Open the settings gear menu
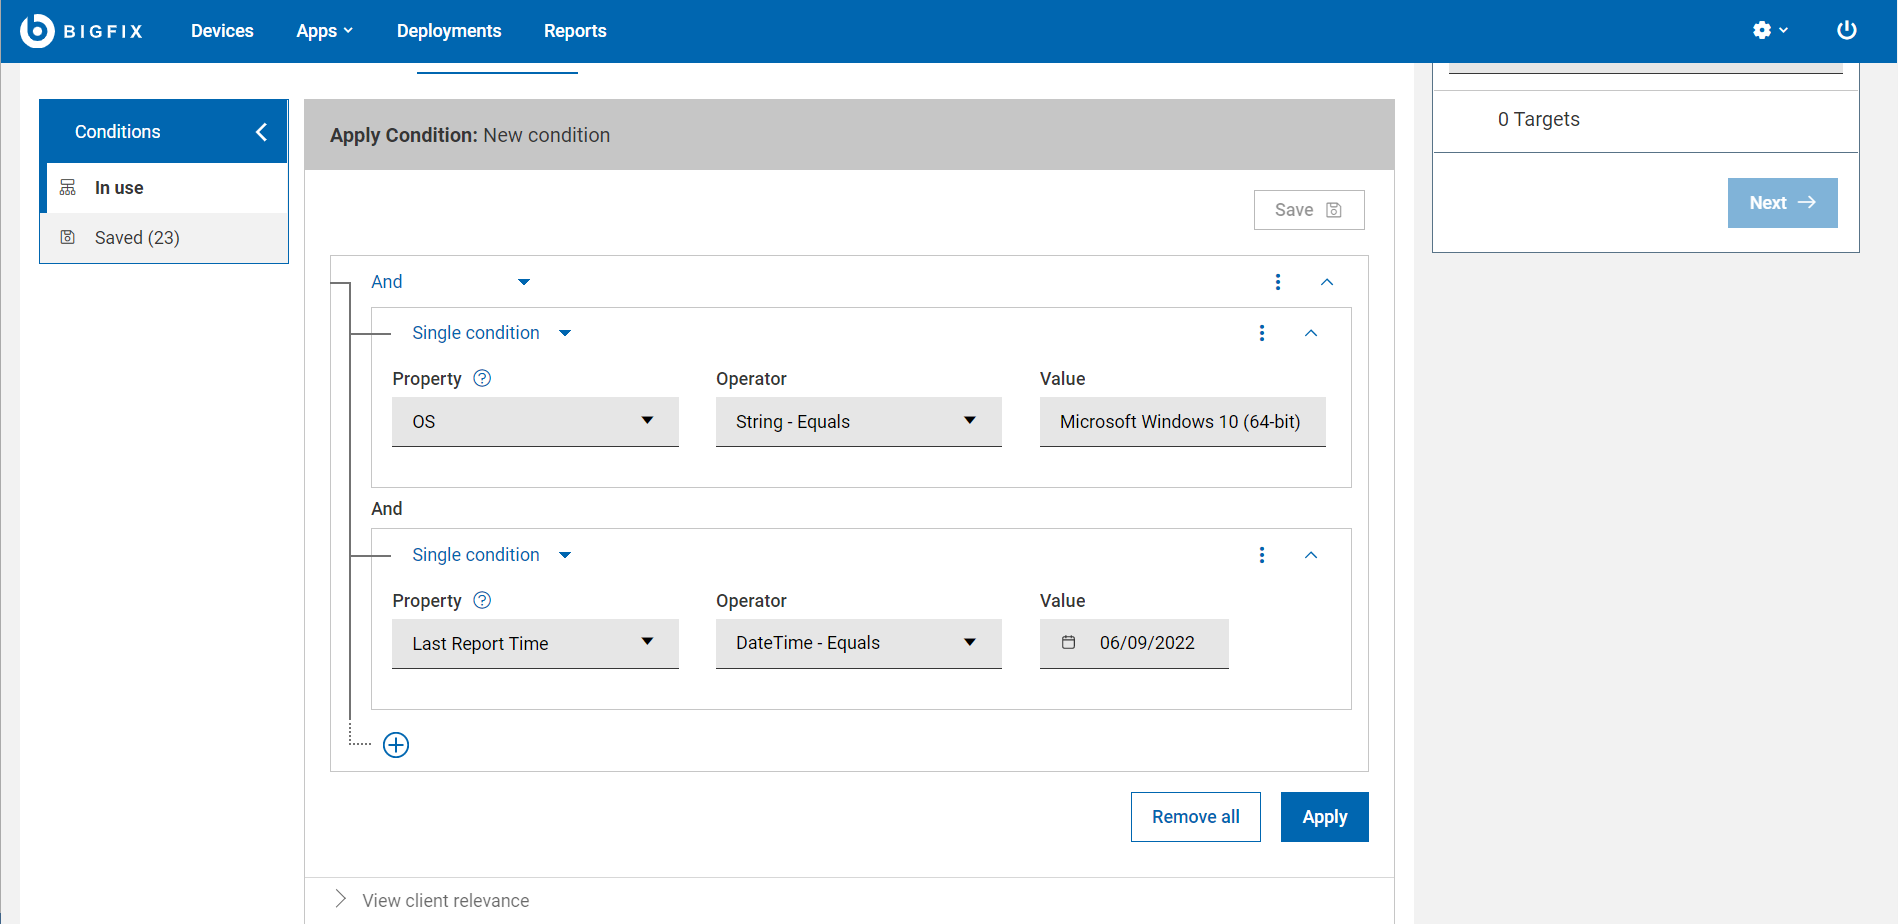 coord(1769,31)
